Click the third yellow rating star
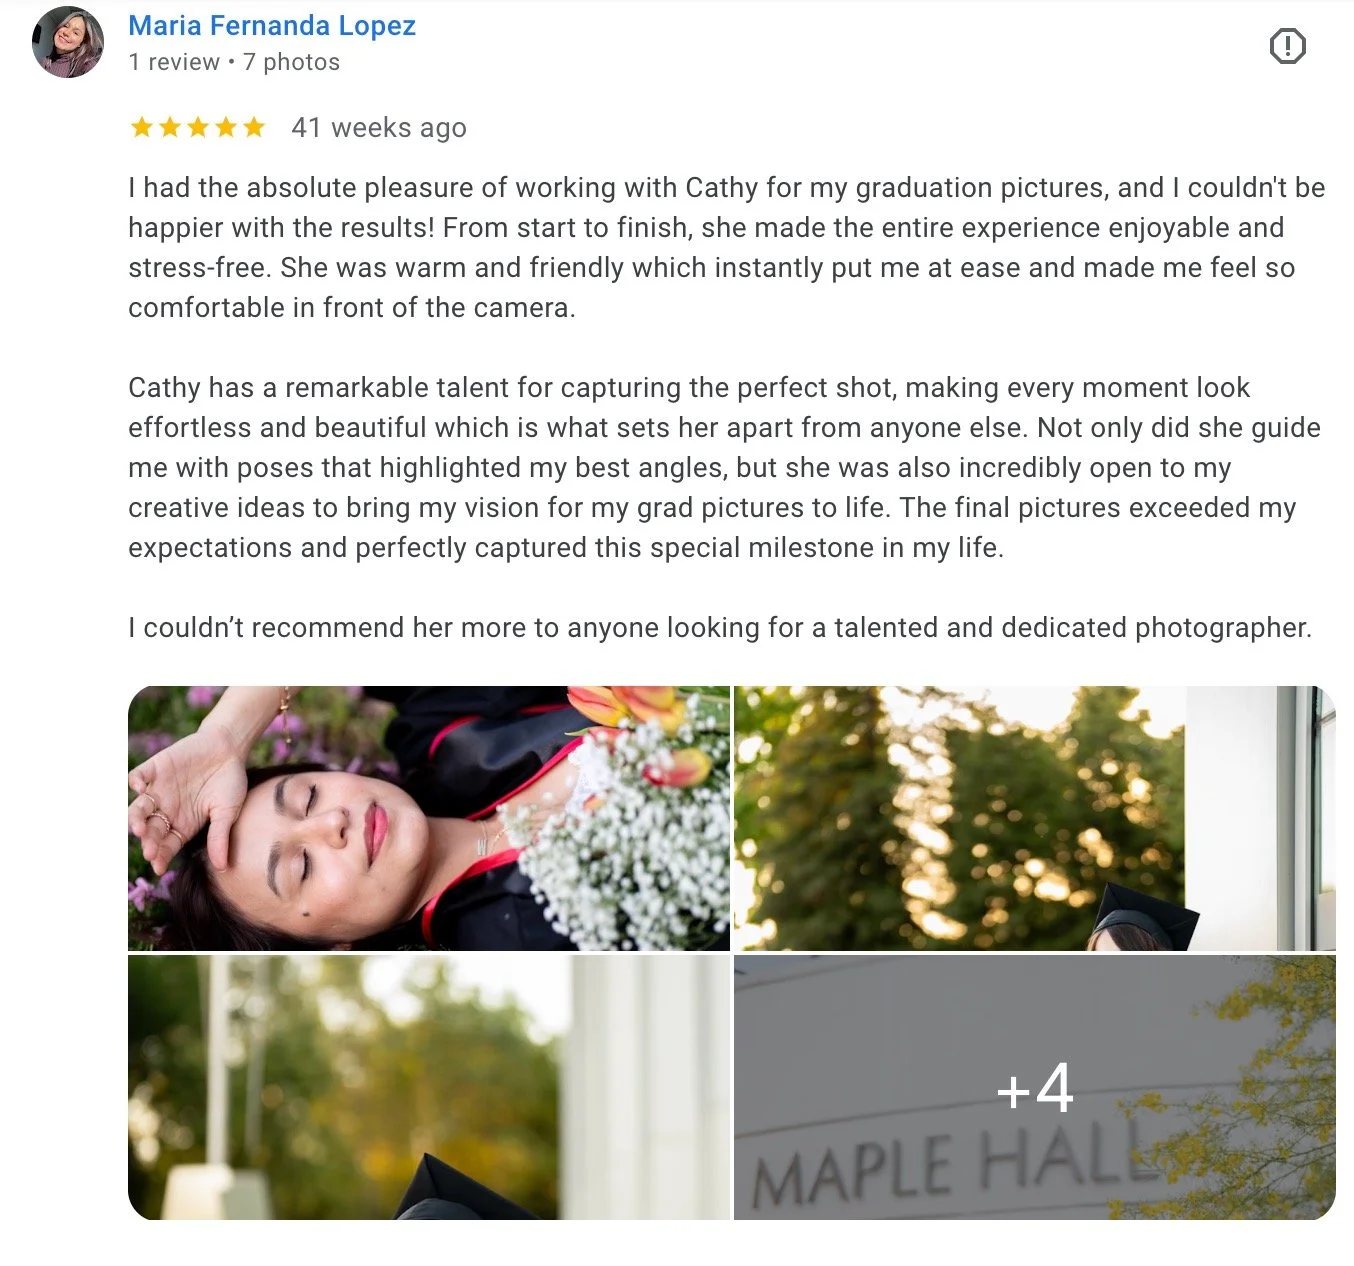This screenshot has height=1266, width=1354. pyautogui.click(x=197, y=127)
